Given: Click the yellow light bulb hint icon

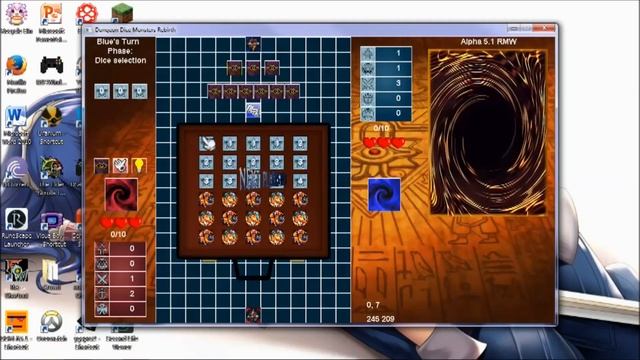Looking at the screenshot, I should [139, 166].
